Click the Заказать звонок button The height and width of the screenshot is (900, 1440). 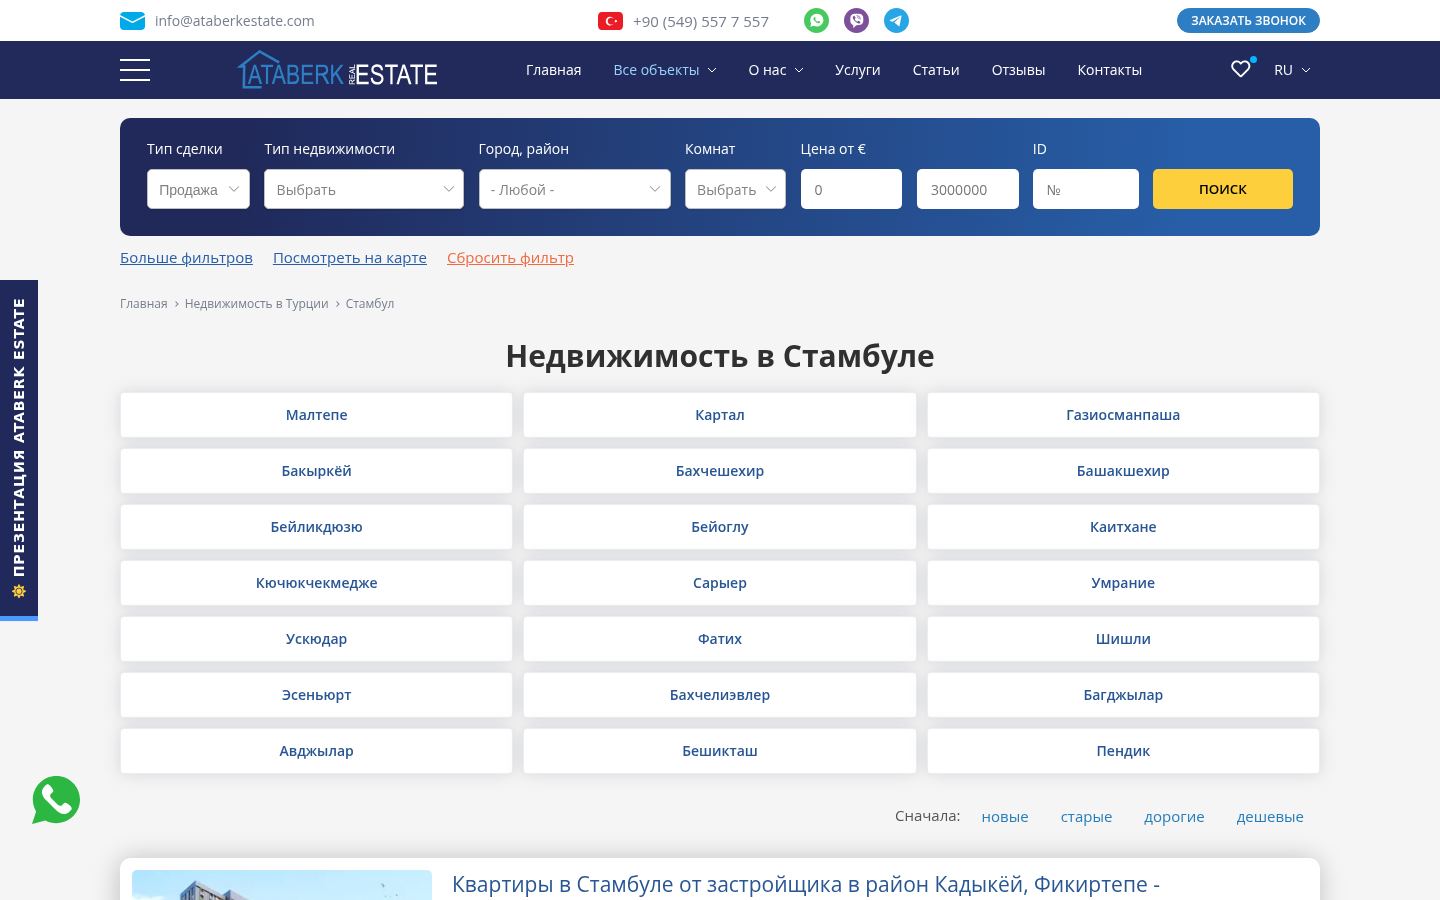(x=1248, y=20)
